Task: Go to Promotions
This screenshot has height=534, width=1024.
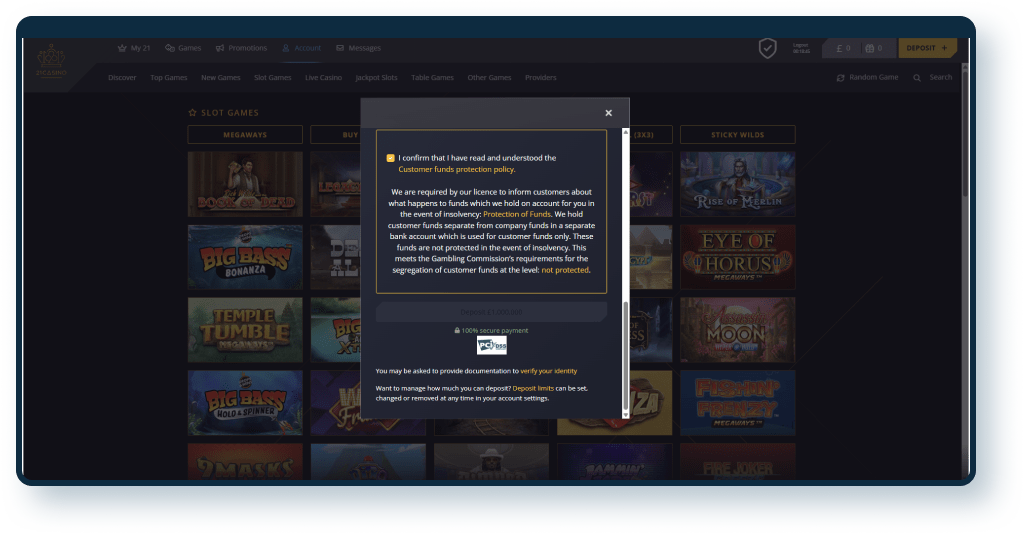Action: click(241, 48)
